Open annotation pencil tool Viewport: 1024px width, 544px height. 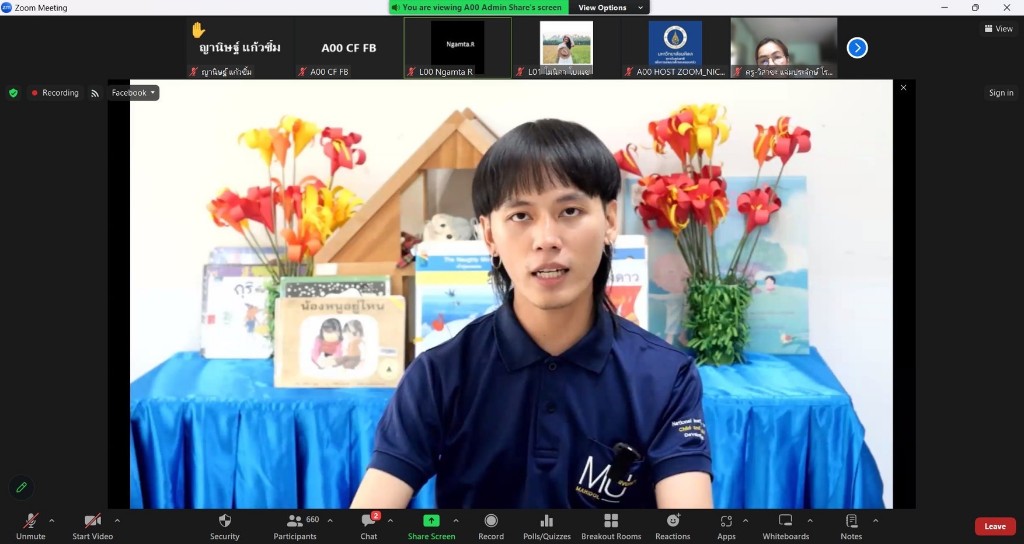(22, 487)
